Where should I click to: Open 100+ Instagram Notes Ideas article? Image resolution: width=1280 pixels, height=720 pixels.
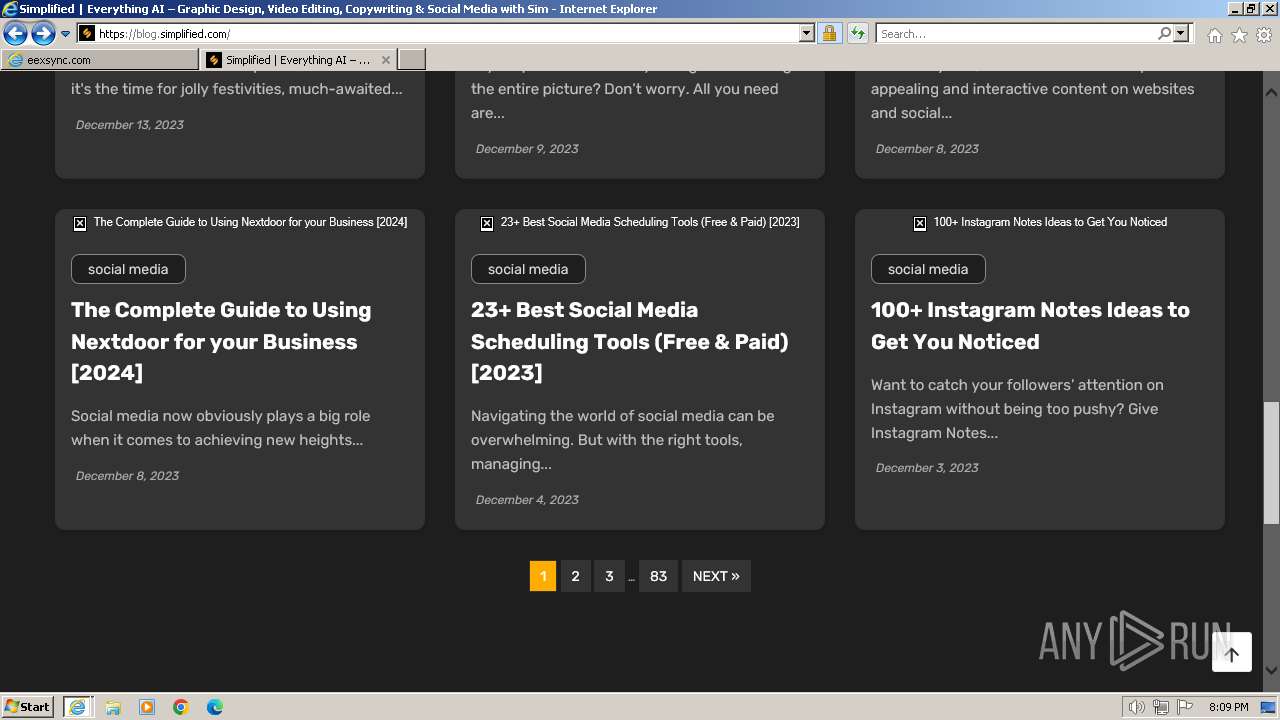click(1030, 326)
